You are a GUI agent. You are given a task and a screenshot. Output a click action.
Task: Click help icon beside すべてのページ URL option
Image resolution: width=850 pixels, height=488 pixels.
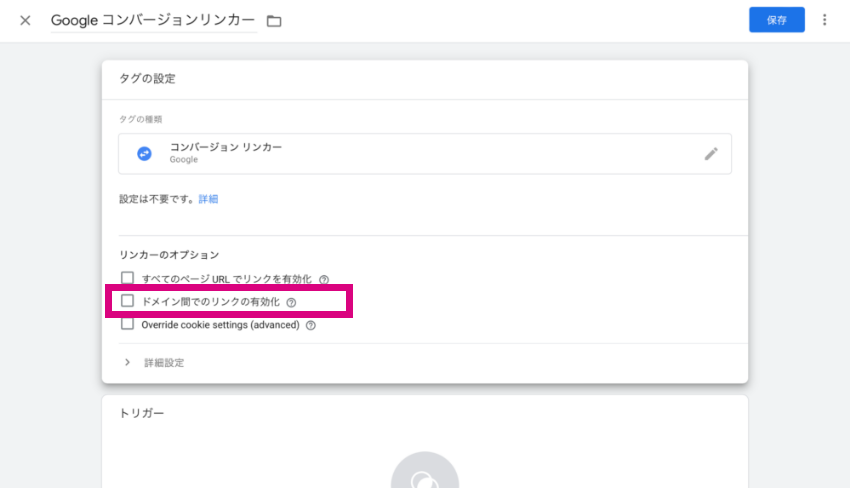(x=324, y=279)
